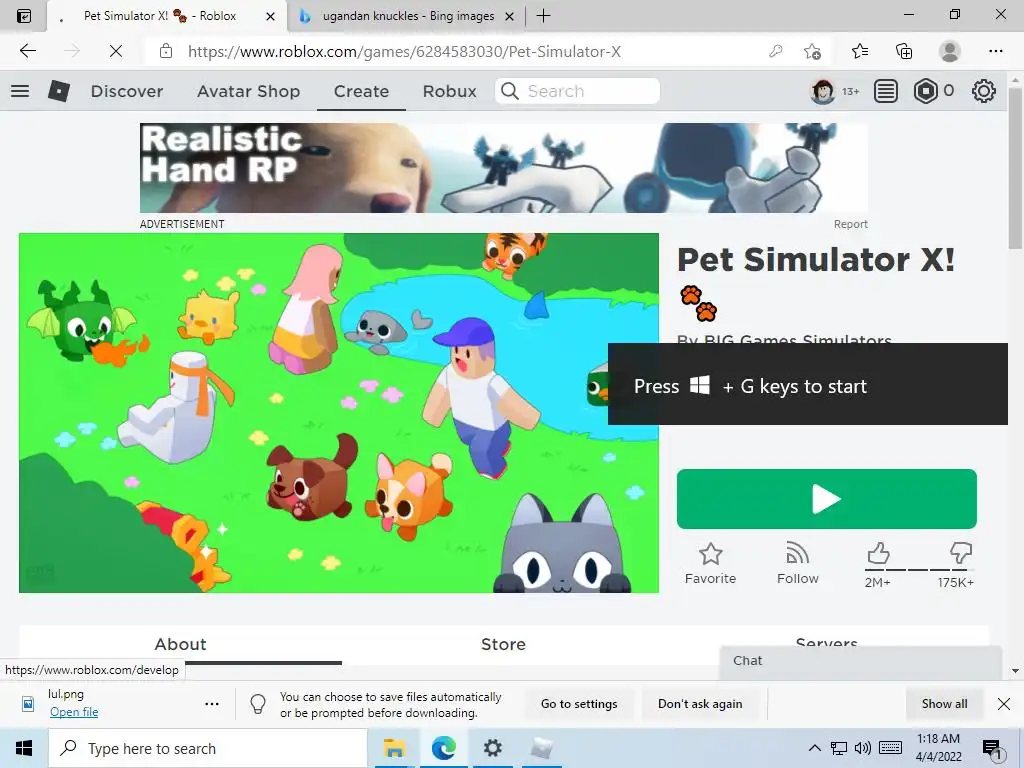Open the touch keyboard tray icon
The width and height of the screenshot is (1024, 768).
point(890,748)
